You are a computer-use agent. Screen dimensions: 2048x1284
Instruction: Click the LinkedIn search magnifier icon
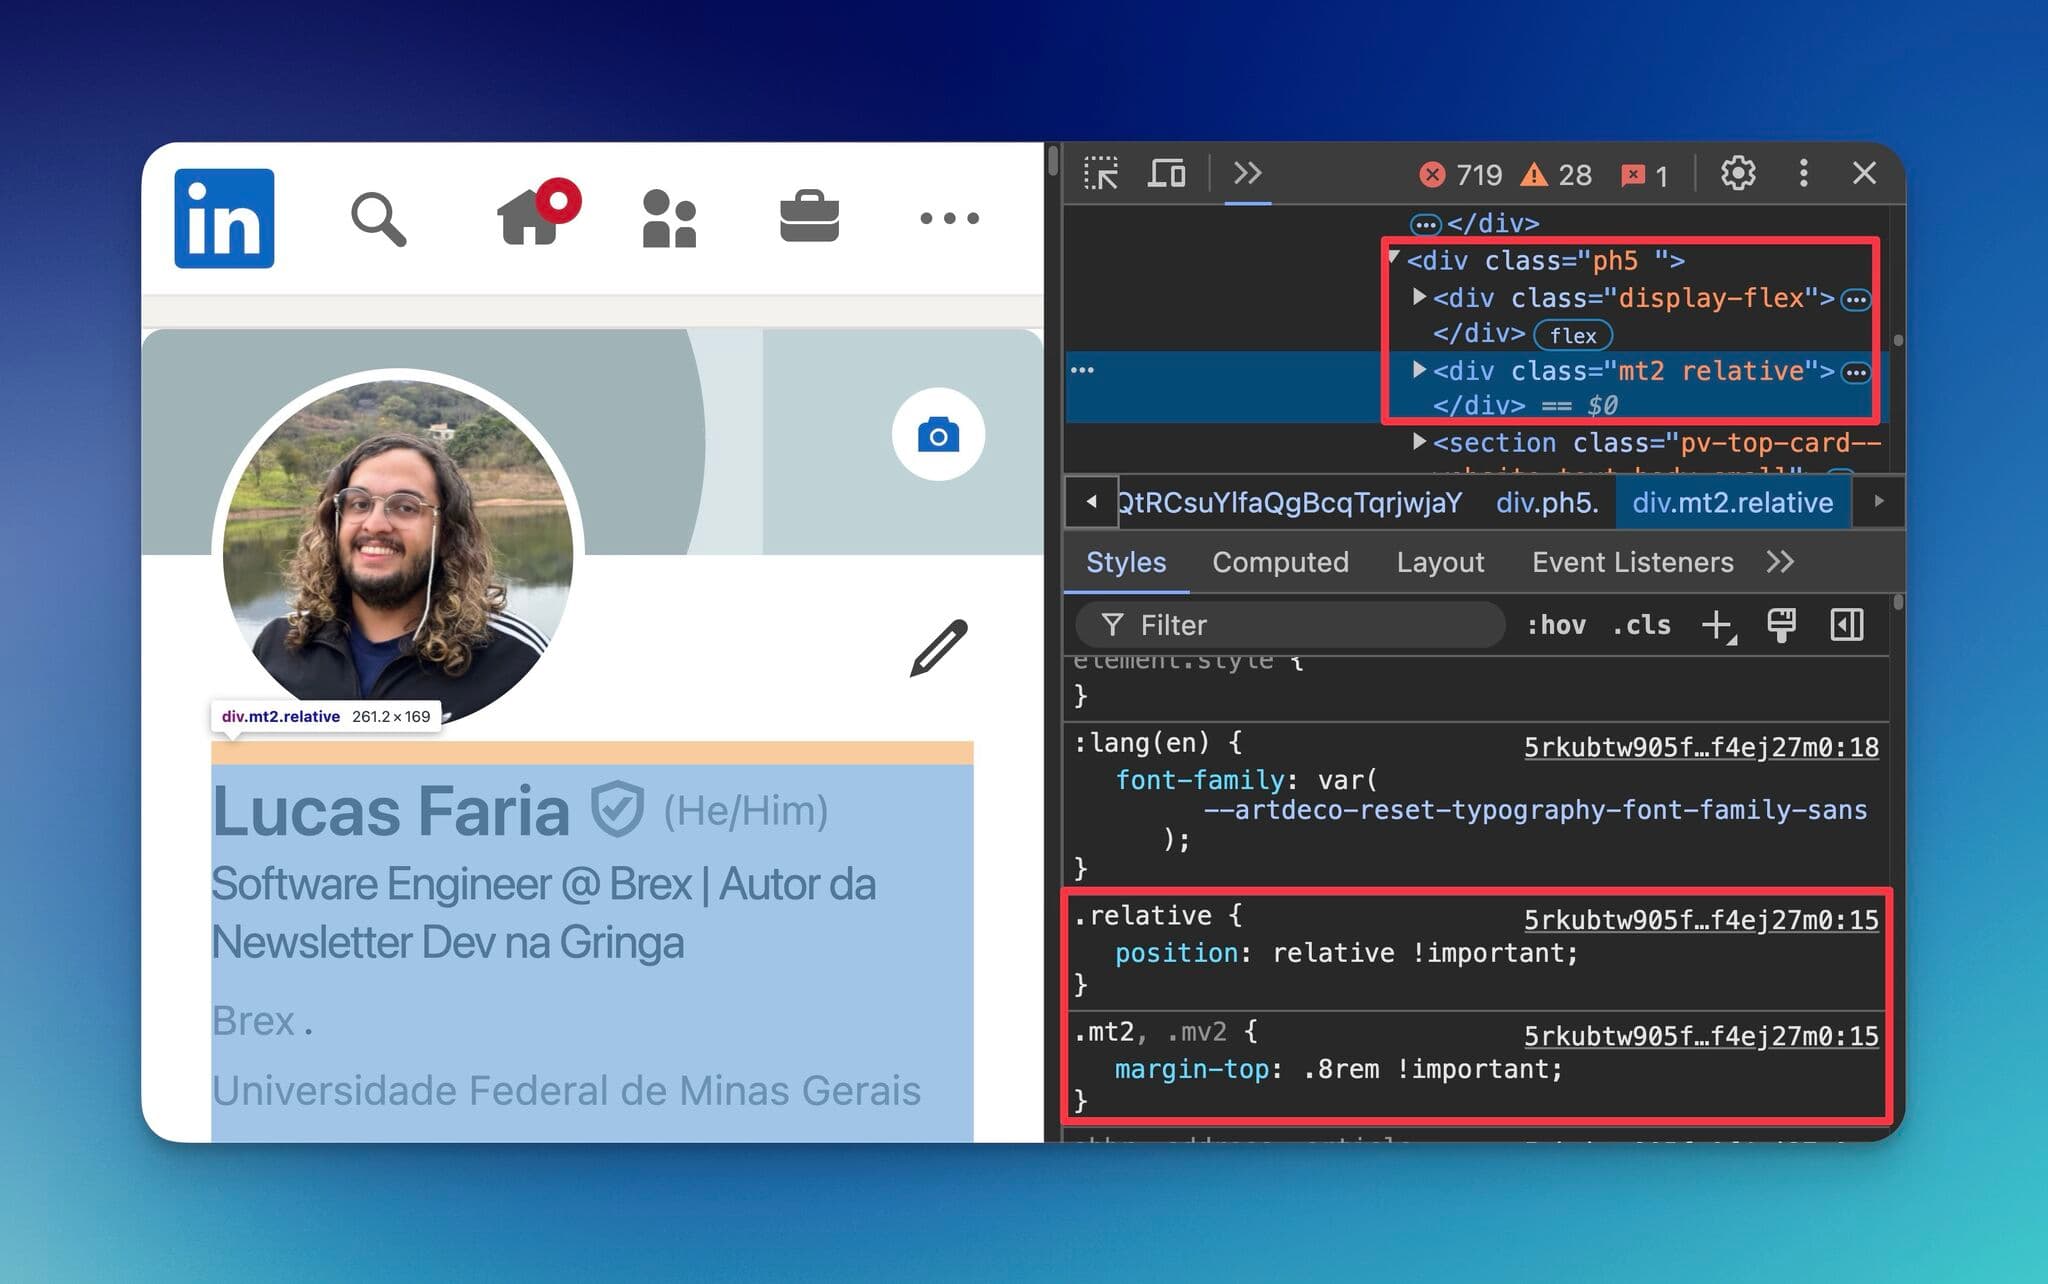[x=378, y=220]
